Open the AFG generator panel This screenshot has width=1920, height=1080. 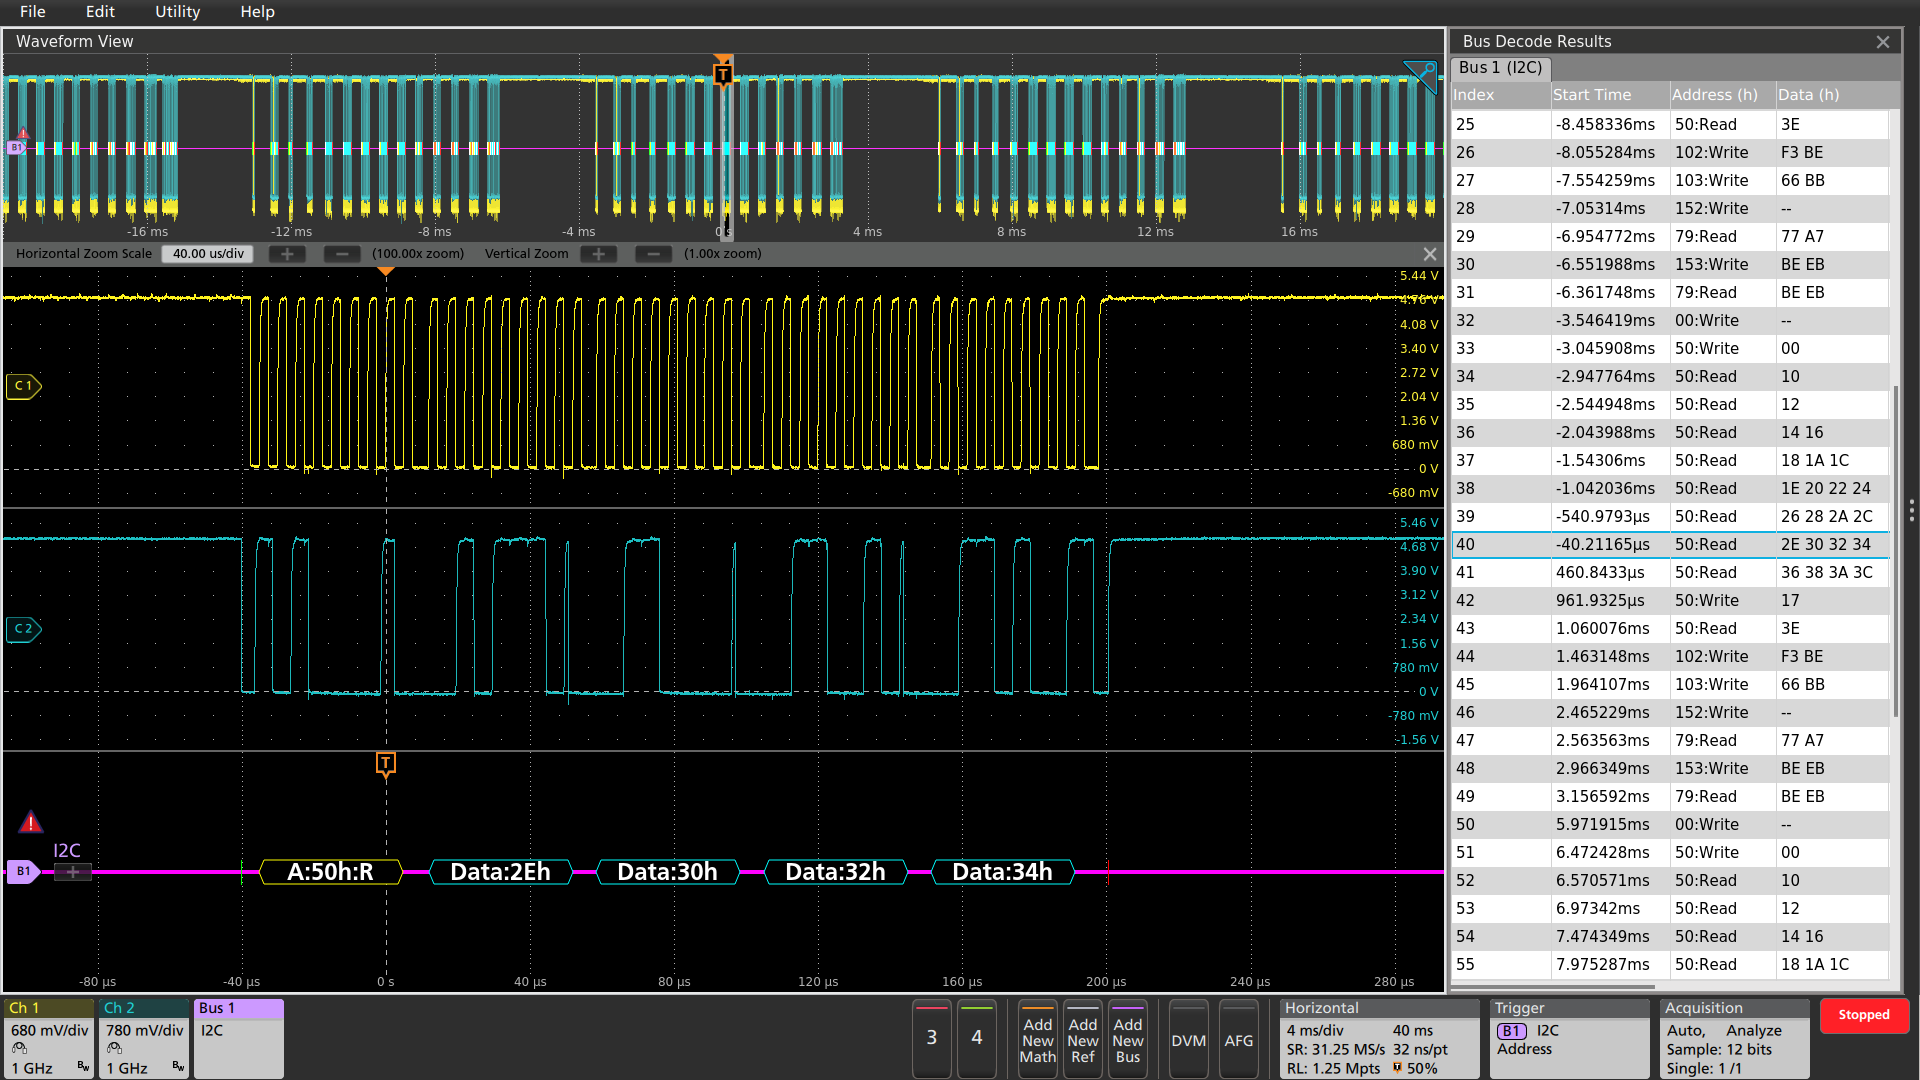1239,1039
